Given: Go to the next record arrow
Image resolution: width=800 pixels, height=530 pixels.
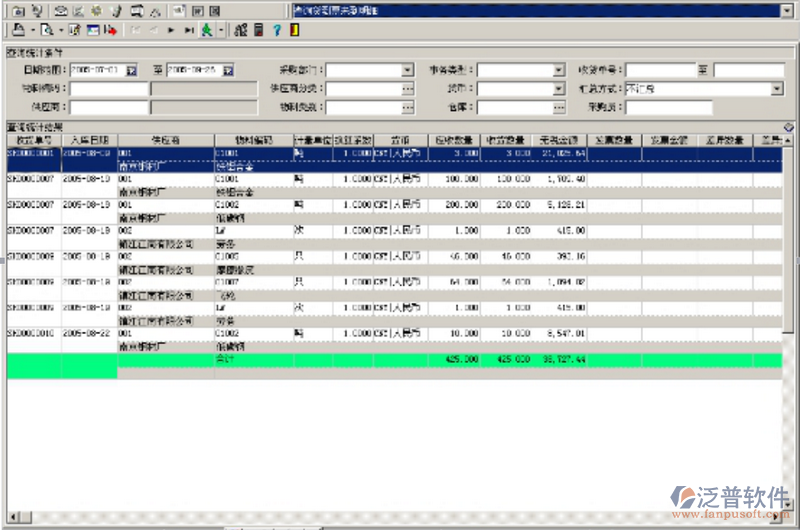Looking at the screenshot, I should click(x=172, y=30).
